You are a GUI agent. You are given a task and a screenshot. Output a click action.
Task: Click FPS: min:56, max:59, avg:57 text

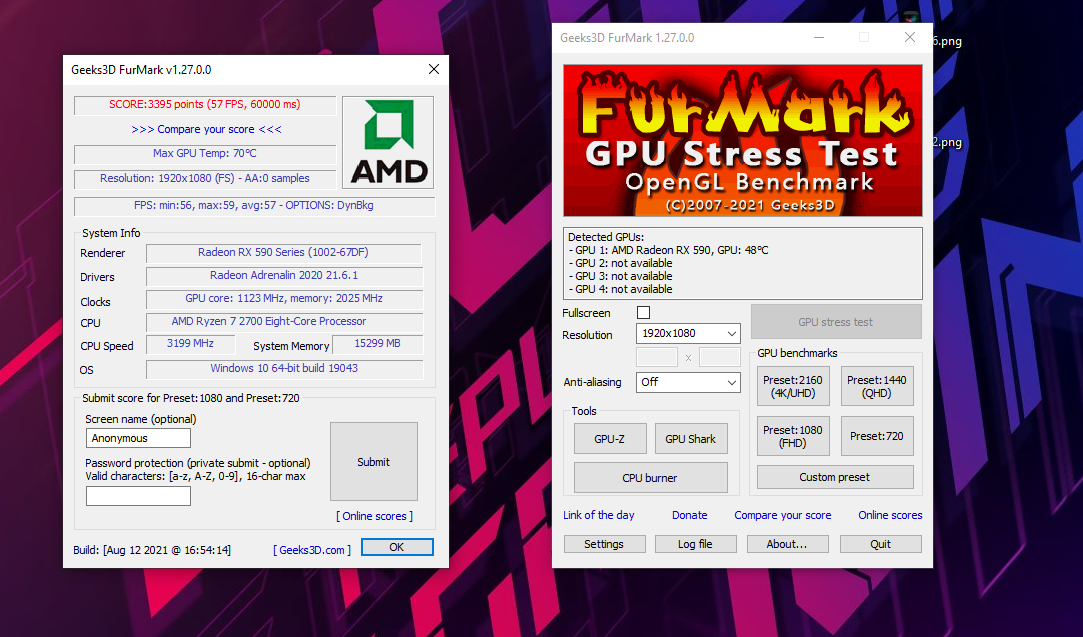pos(253,205)
